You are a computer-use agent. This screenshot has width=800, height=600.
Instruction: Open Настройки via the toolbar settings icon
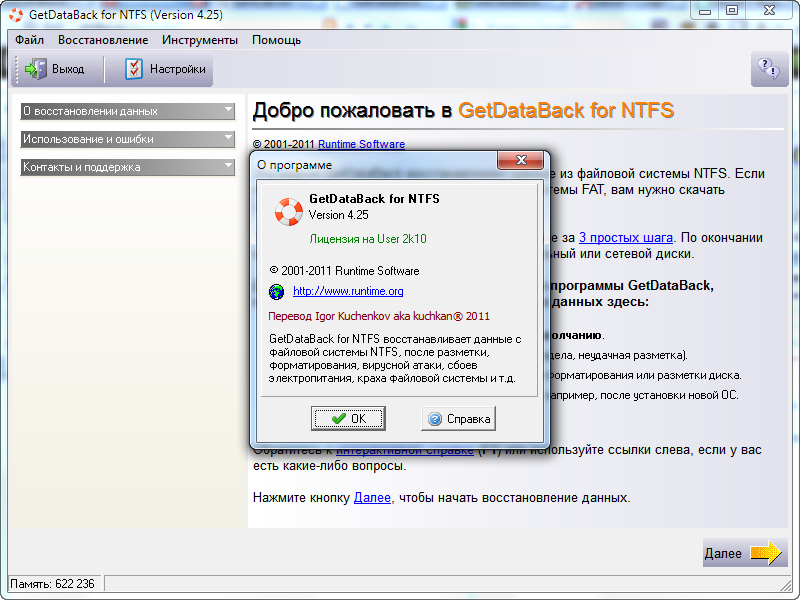point(133,69)
